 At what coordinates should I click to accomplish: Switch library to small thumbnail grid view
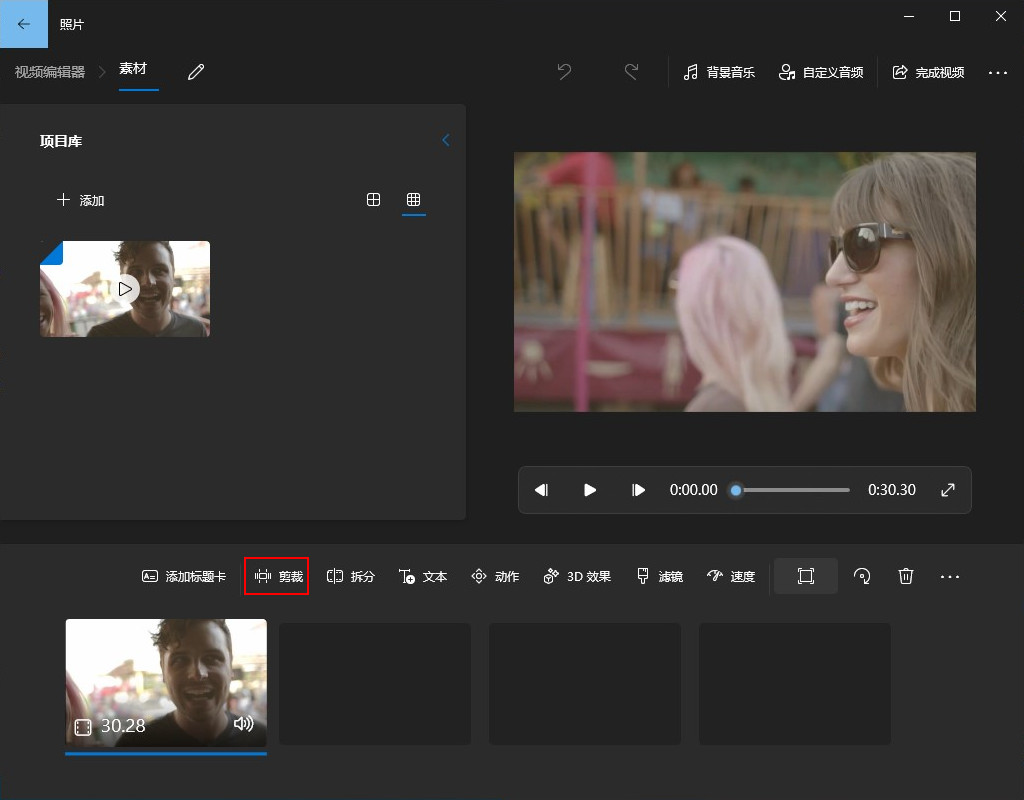[x=413, y=200]
